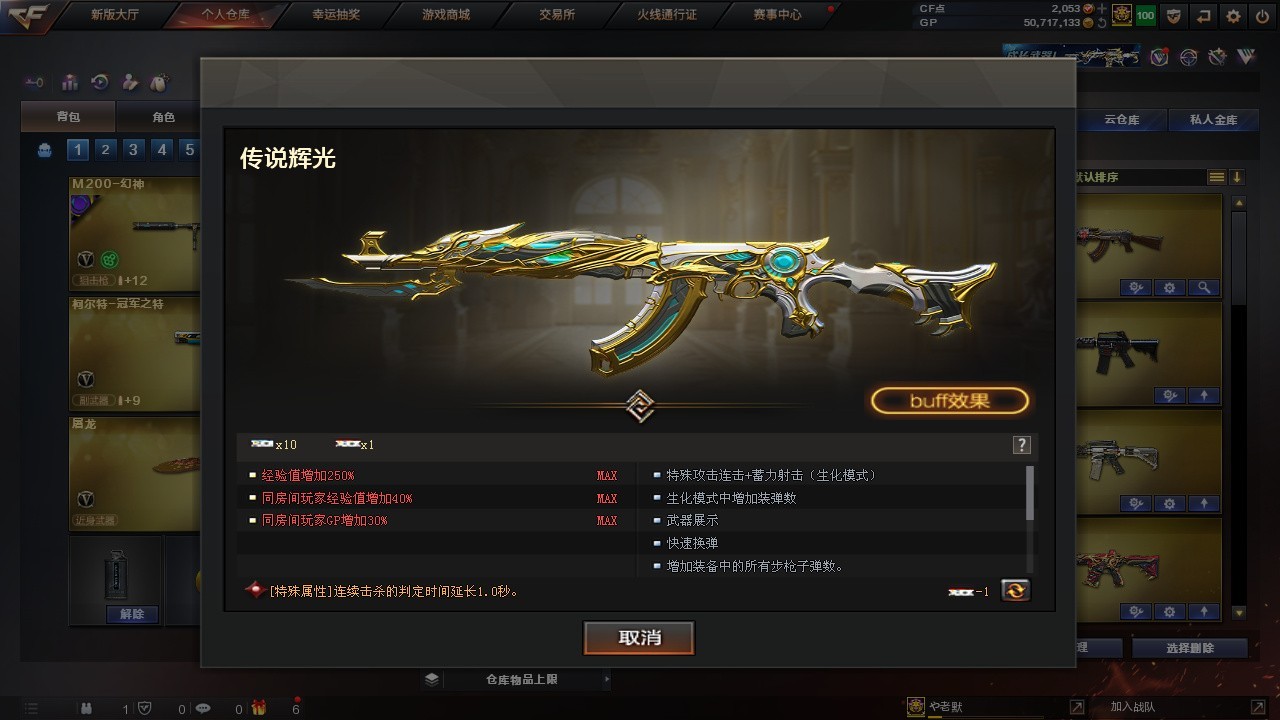
Task: Select backpack slot 2
Action: pyautogui.click(x=105, y=150)
